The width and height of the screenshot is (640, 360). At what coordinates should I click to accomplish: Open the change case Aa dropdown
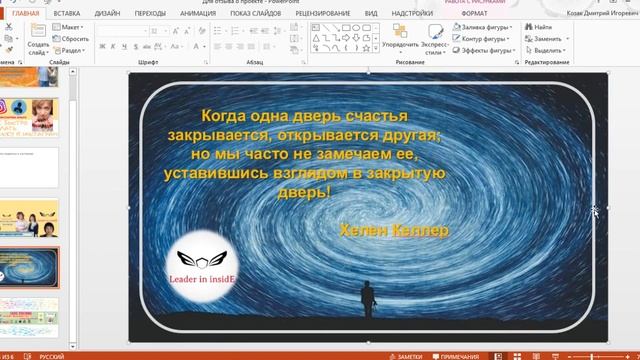click(177, 47)
